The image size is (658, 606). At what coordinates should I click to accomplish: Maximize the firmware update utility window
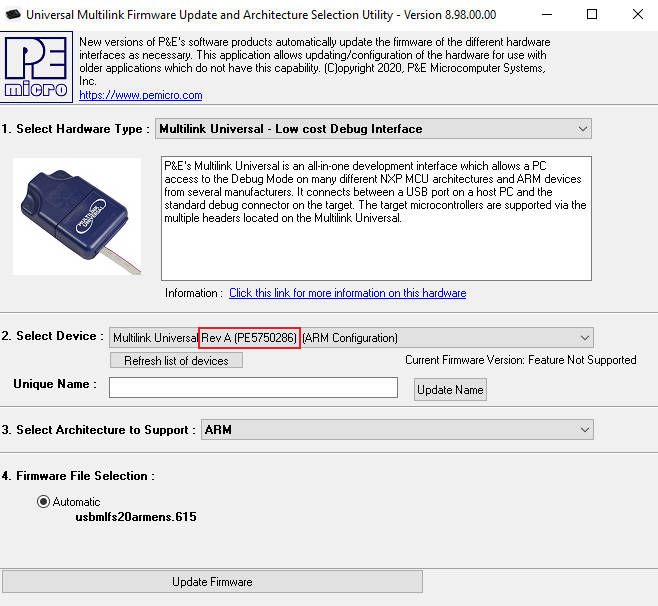coord(592,15)
